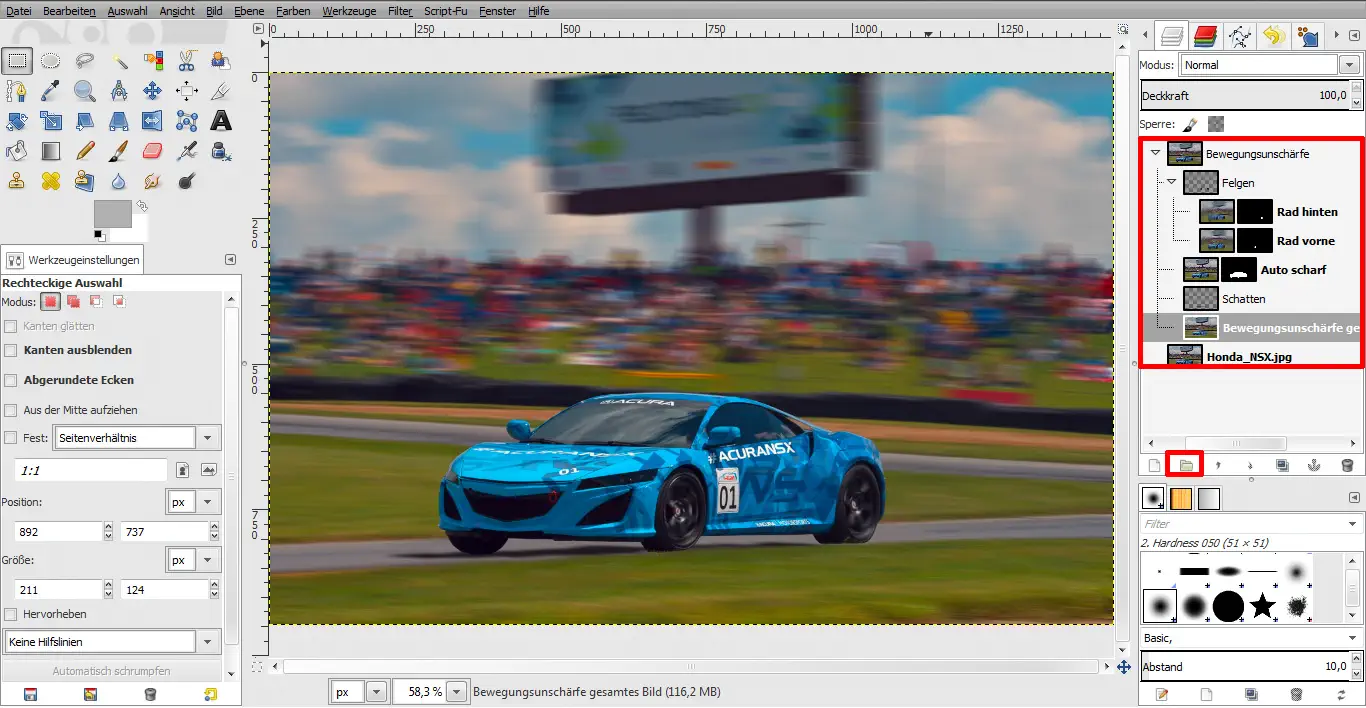Check the 'Abgerundete Ecken' option
1366x708 pixels.
click(11, 380)
